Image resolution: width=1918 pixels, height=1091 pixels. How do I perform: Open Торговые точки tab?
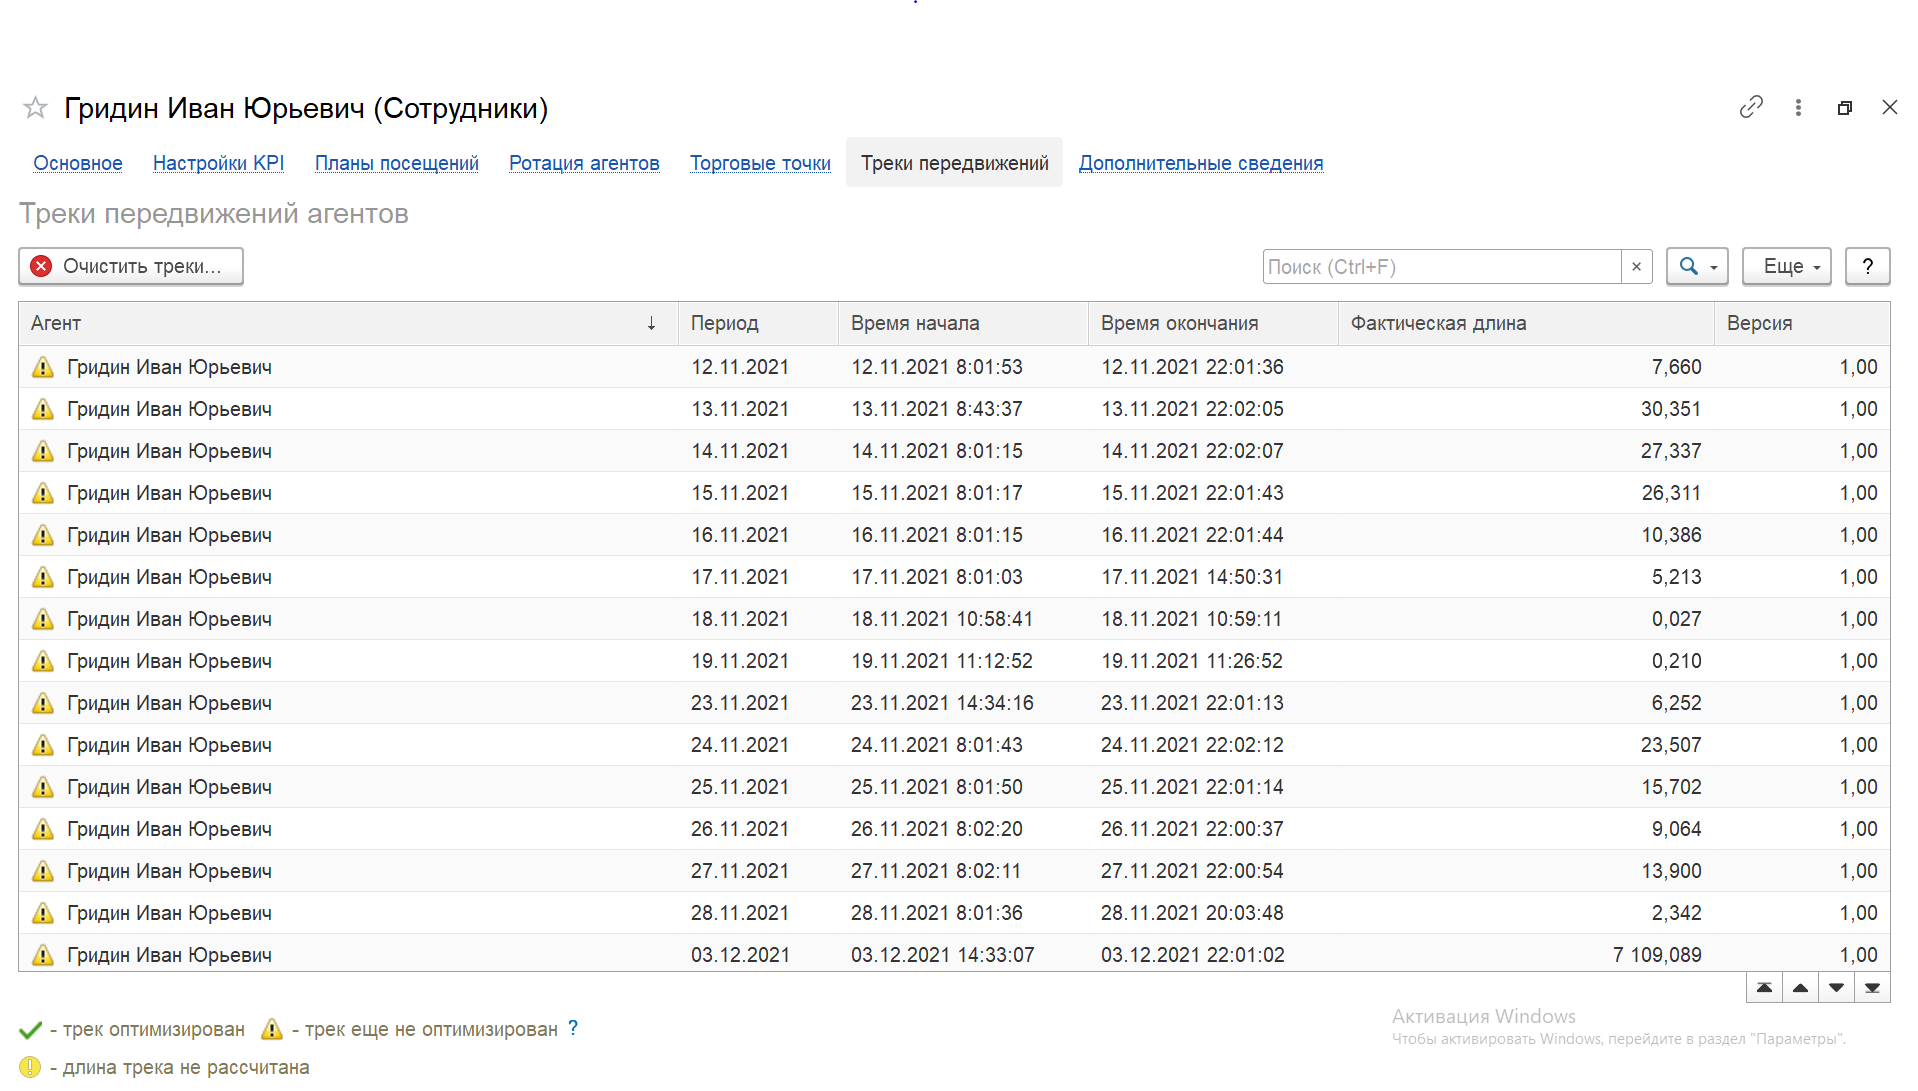pos(760,163)
